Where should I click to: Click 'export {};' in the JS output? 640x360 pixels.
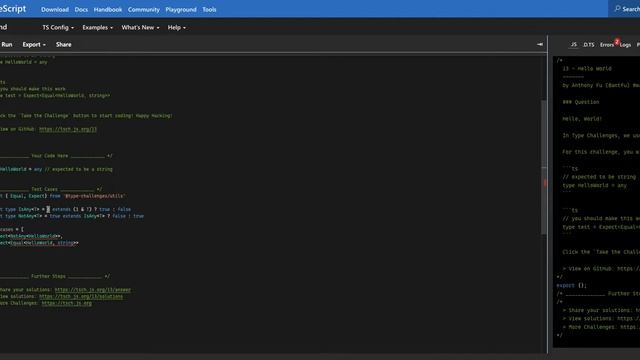click(x=571, y=285)
